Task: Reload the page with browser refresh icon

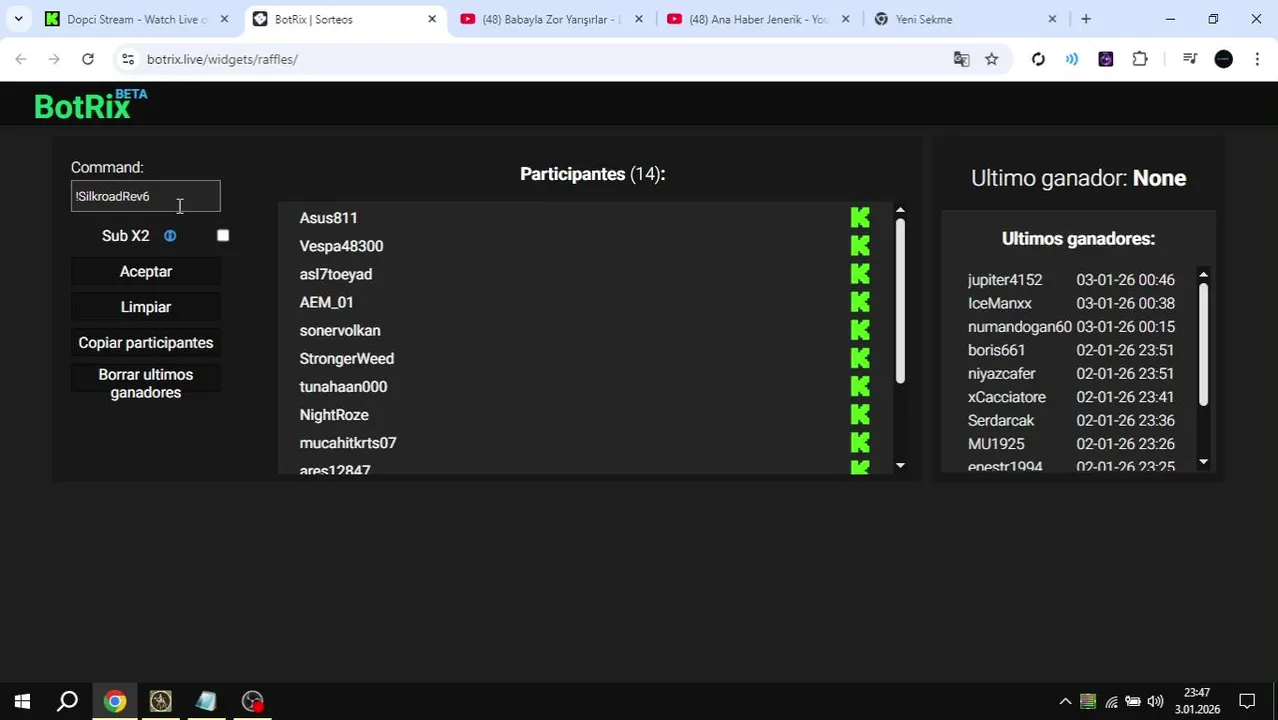Action: pyautogui.click(x=88, y=59)
